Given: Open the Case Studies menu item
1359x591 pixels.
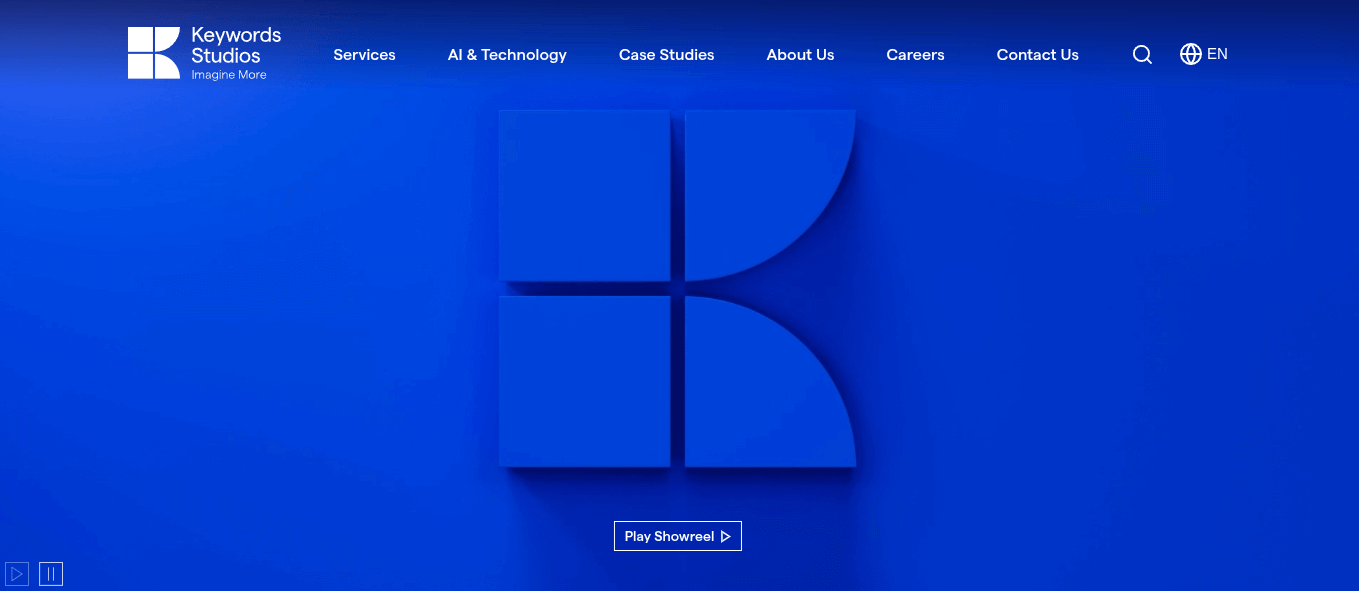Looking at the screenshot, I should click(x=666, y=55).
